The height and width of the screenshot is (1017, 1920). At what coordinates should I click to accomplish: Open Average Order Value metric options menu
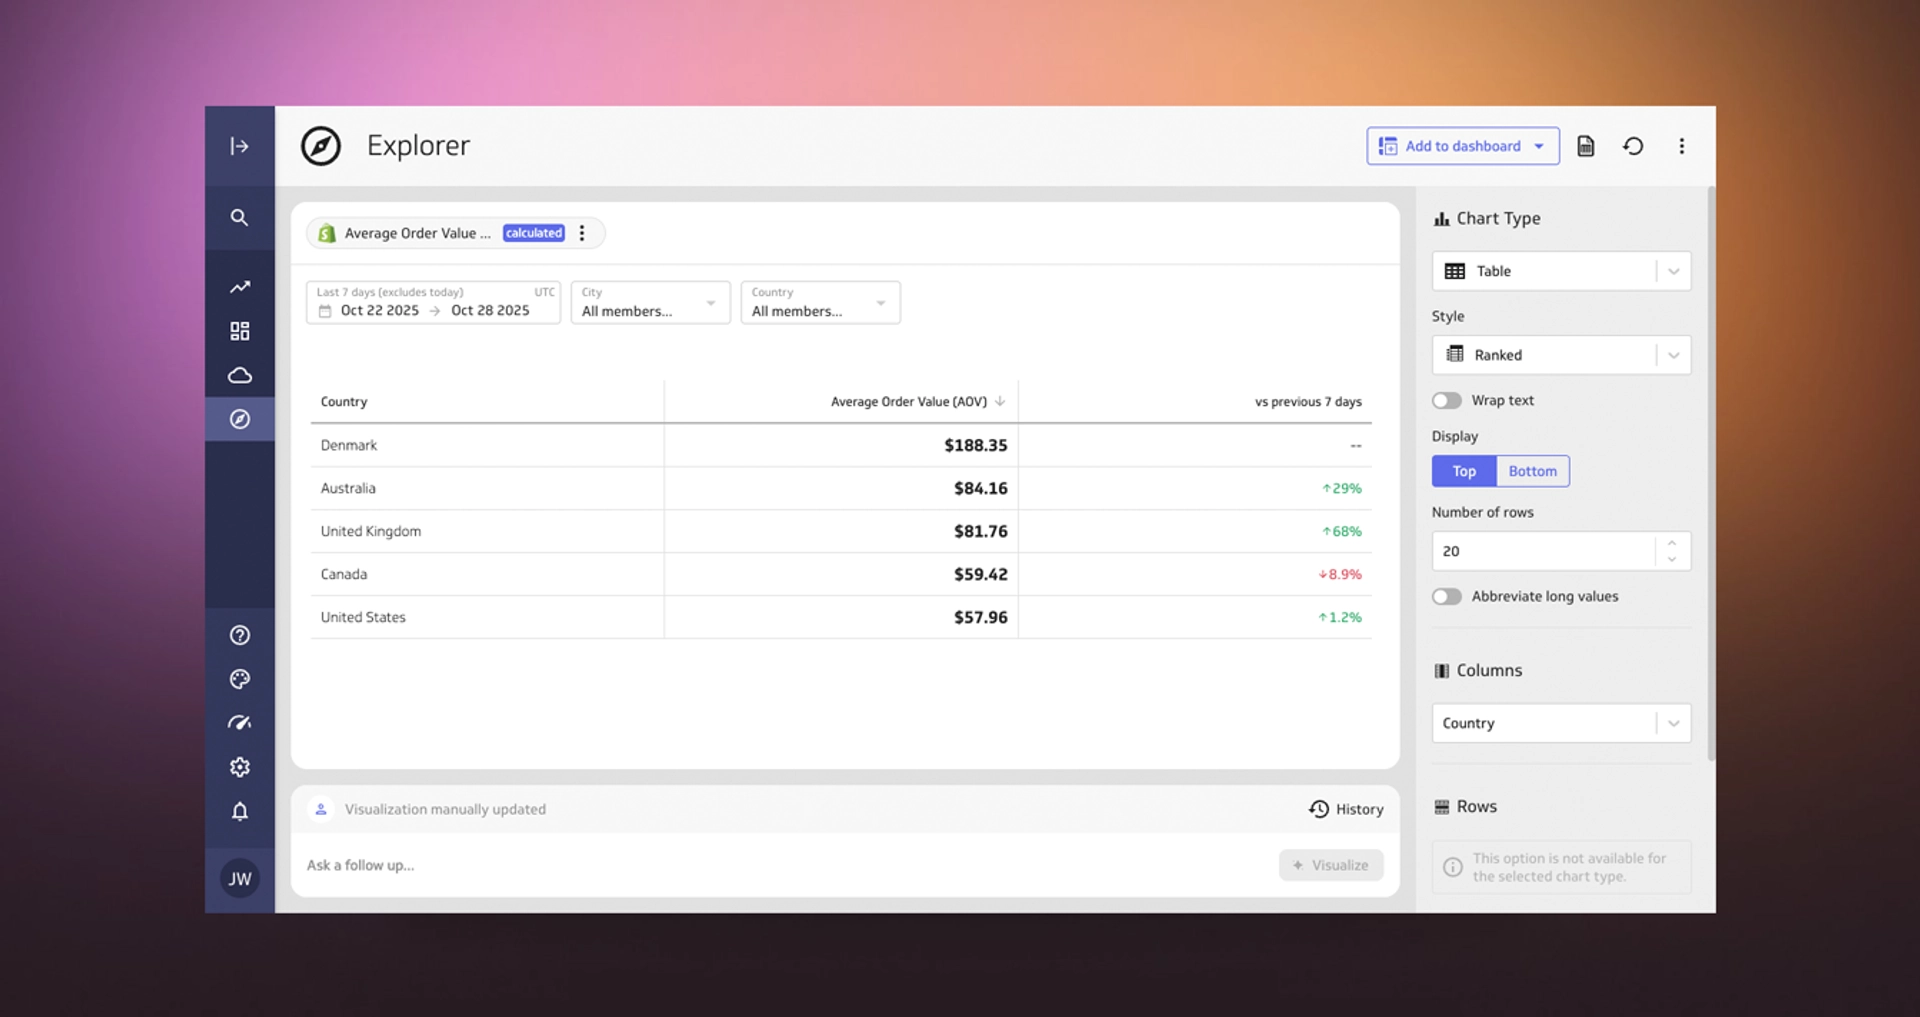(582, 233)
